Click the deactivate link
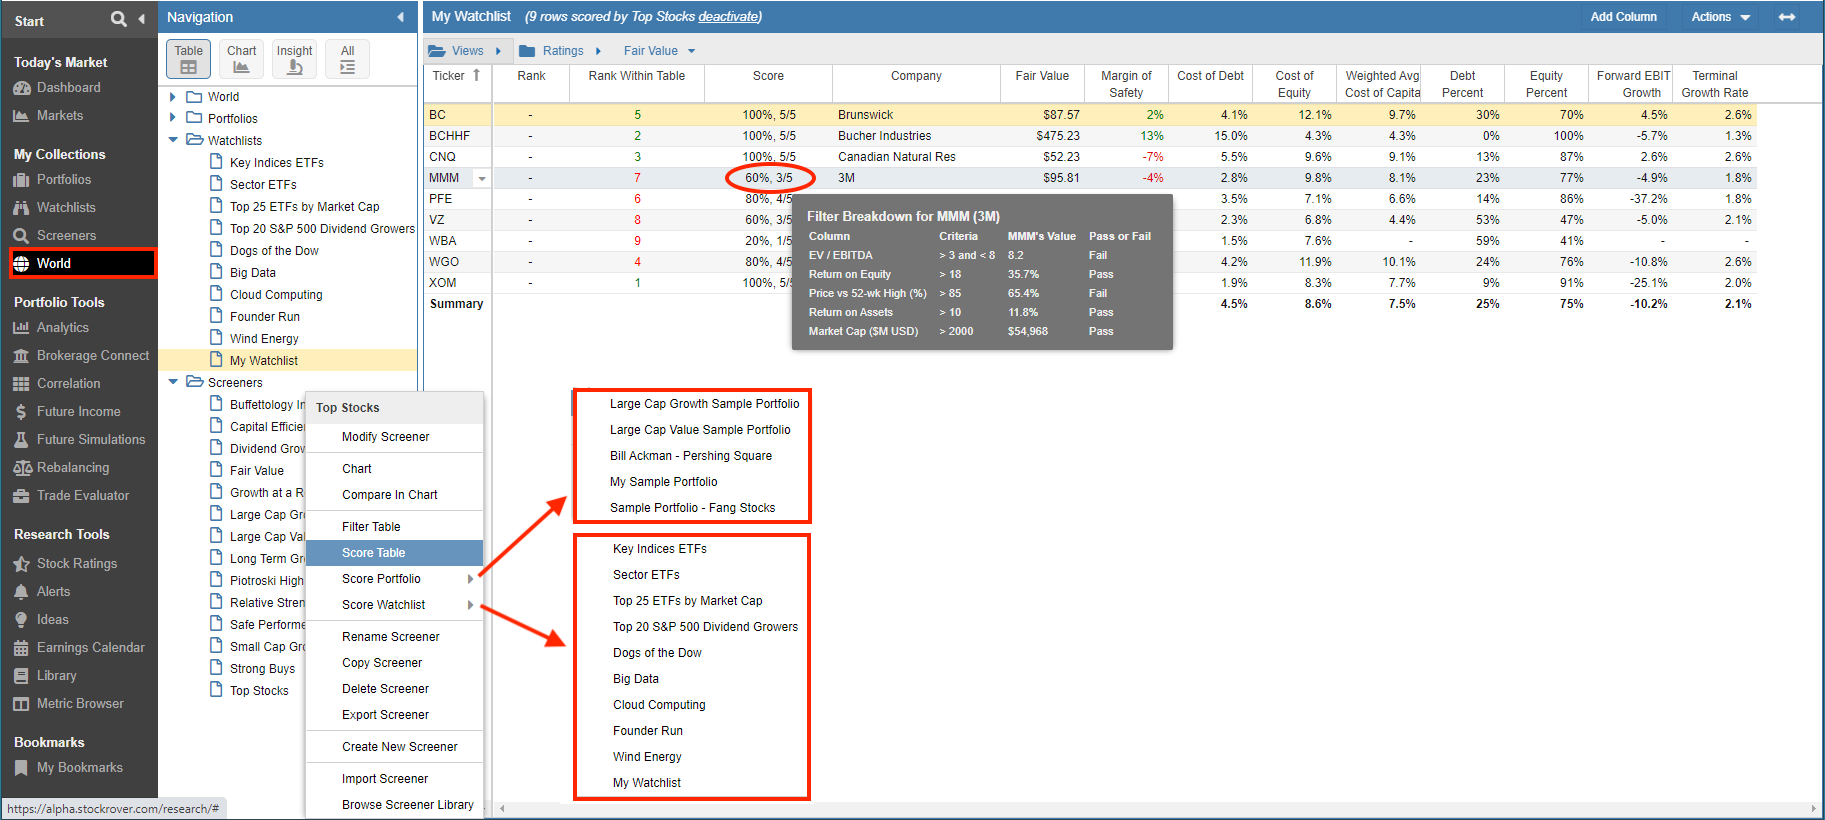 coord(728,17)
